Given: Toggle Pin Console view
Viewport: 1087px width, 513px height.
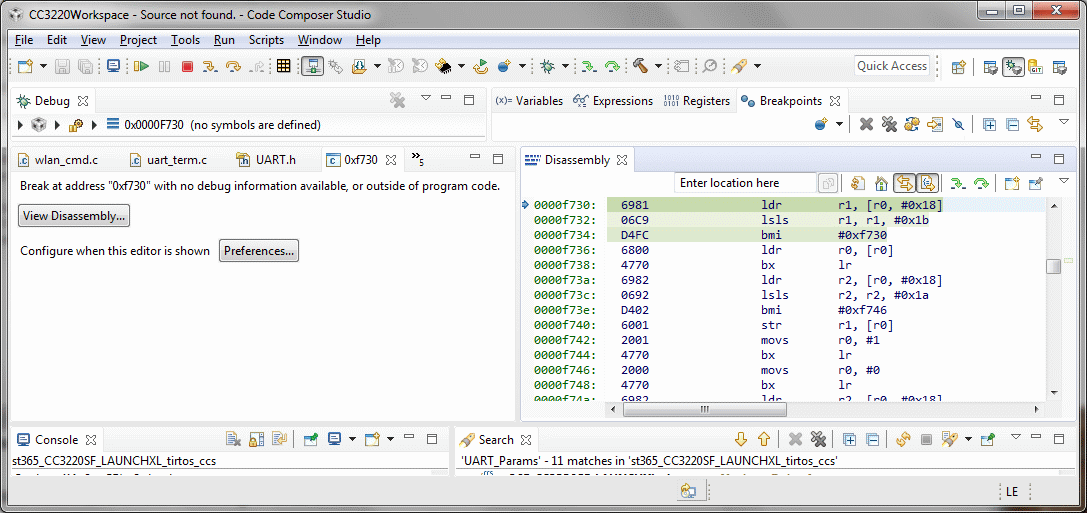Looking at the screenshot, I should click(x=312, y=439).
